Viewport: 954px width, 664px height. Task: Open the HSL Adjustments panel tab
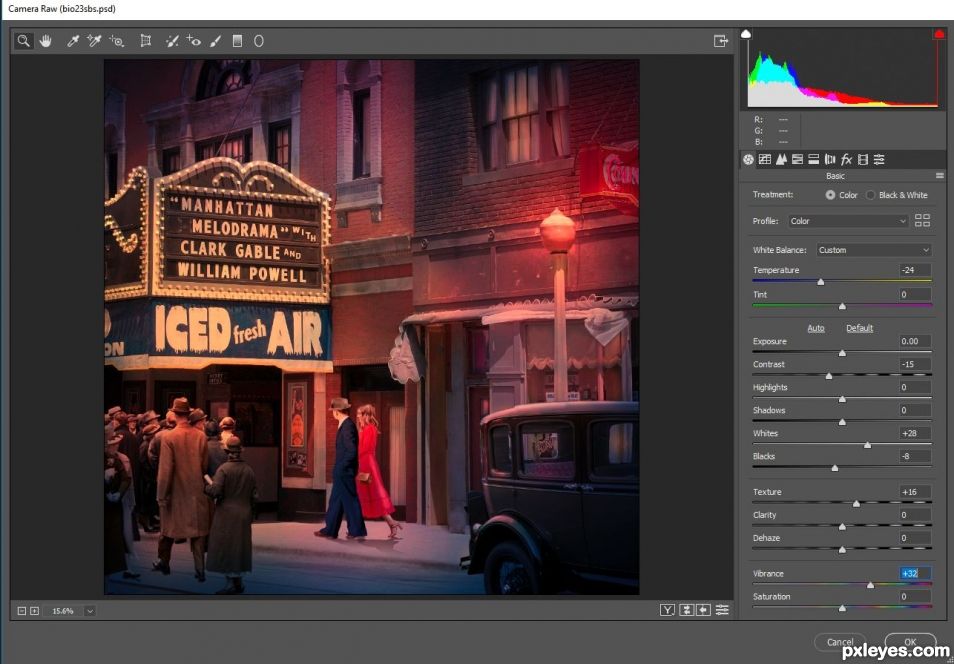coord(798,159)
